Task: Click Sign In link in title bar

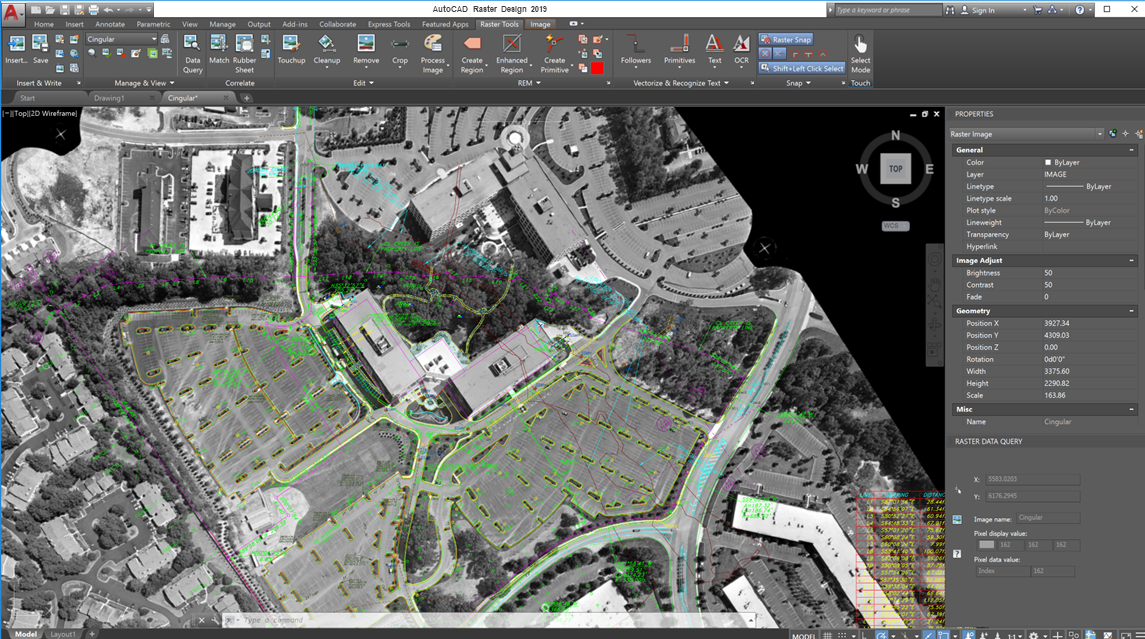Action: 983,10
